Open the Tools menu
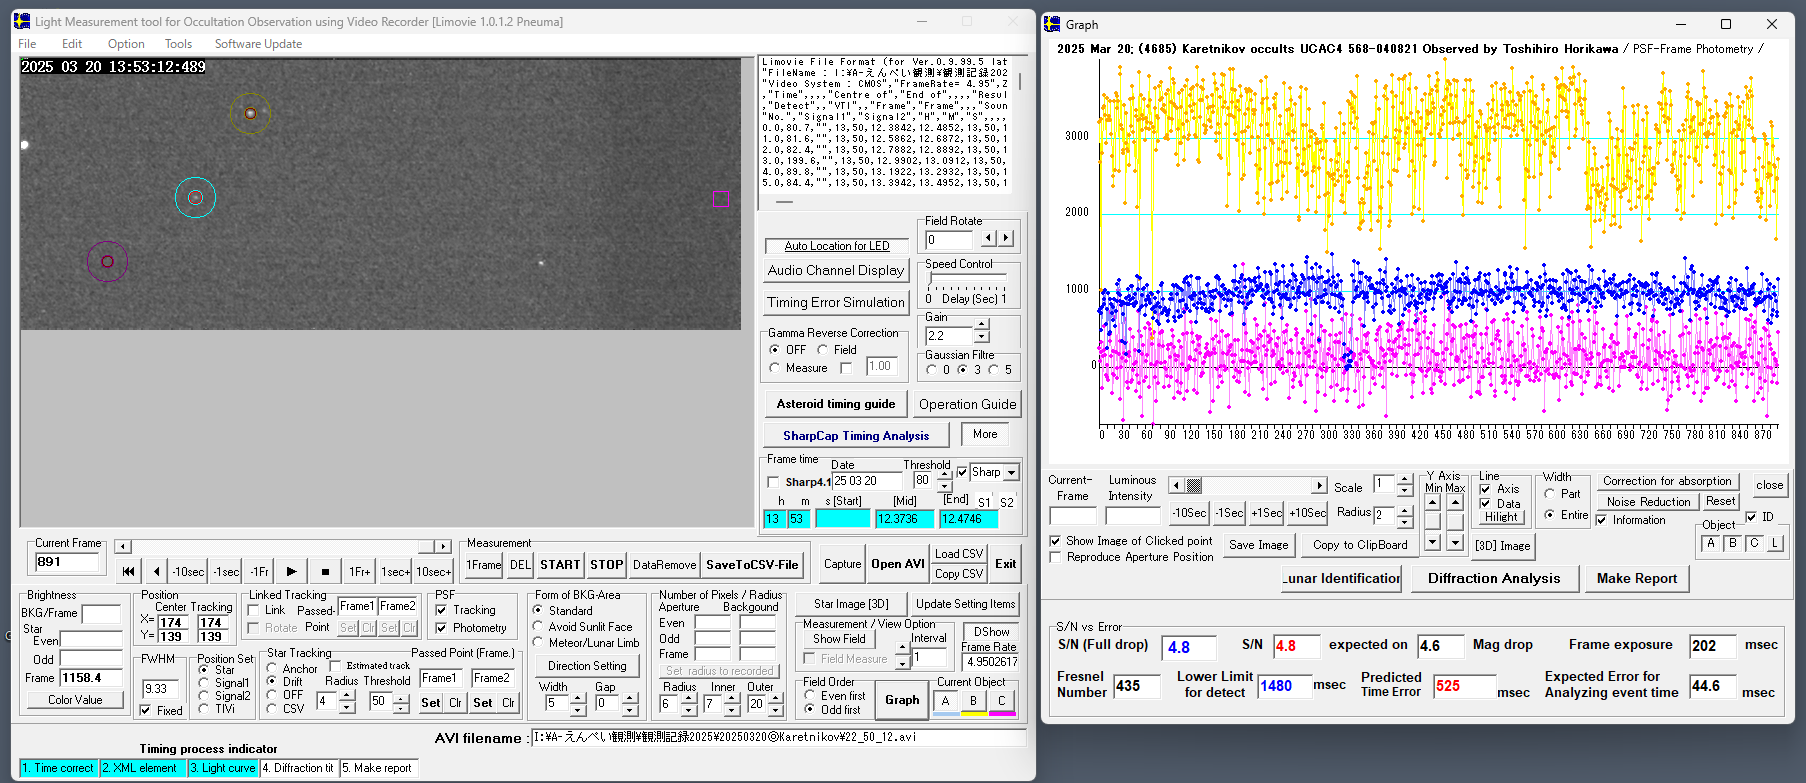 pyautogui.click(x=178, y=44)
